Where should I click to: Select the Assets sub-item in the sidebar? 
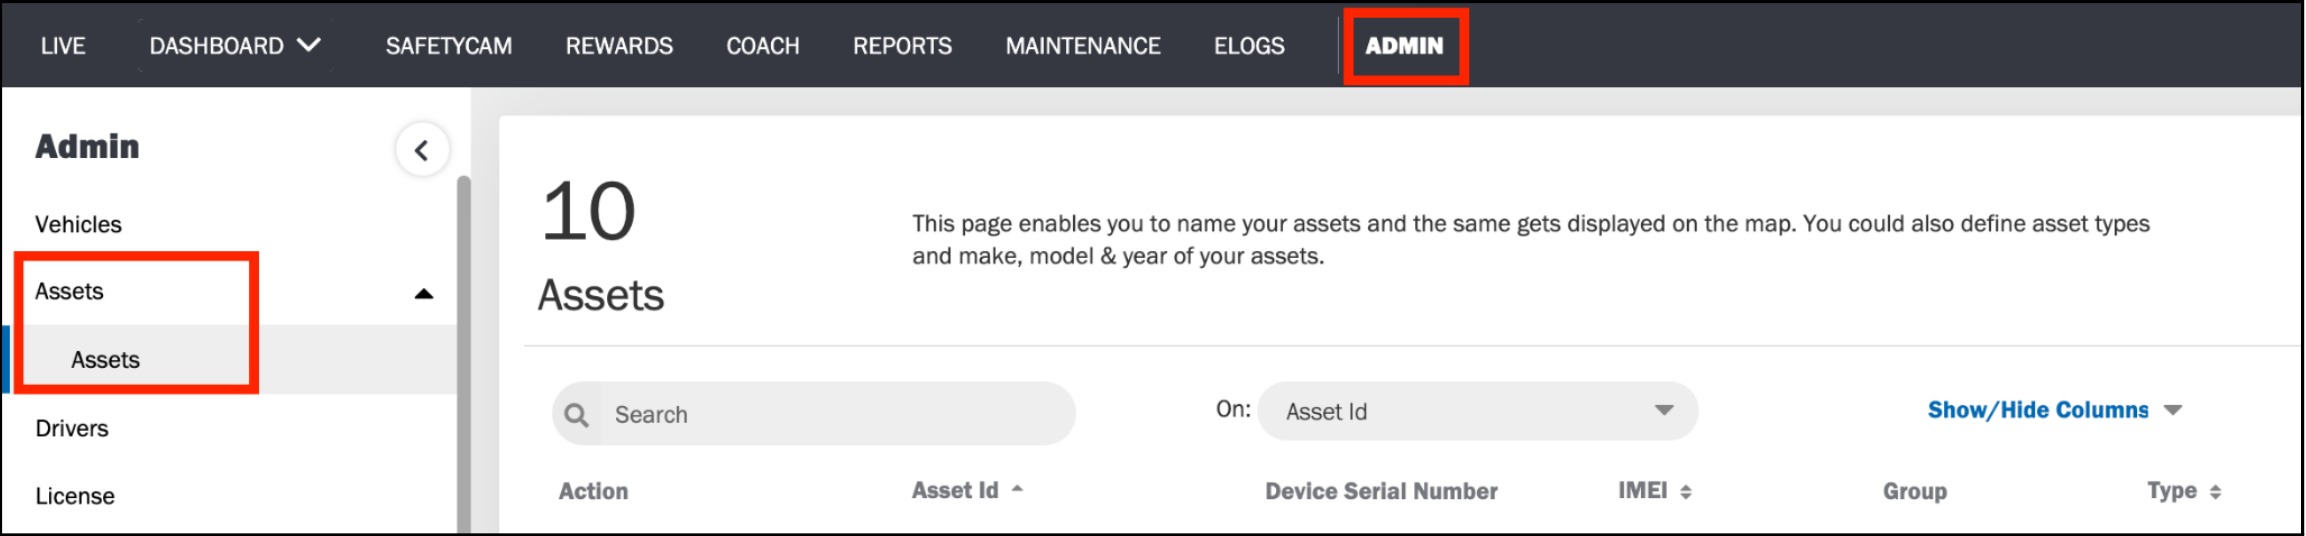(x=105, y=360)
